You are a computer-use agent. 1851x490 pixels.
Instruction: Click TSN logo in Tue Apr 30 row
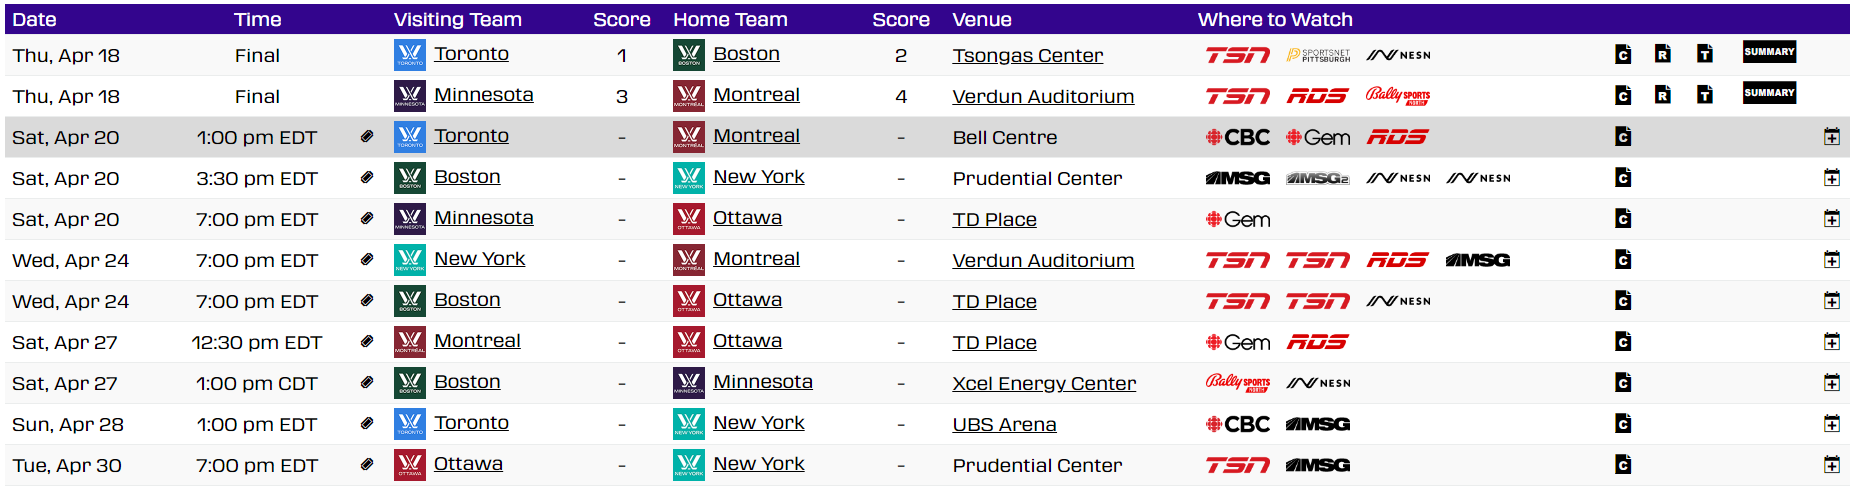(1237, 465)
